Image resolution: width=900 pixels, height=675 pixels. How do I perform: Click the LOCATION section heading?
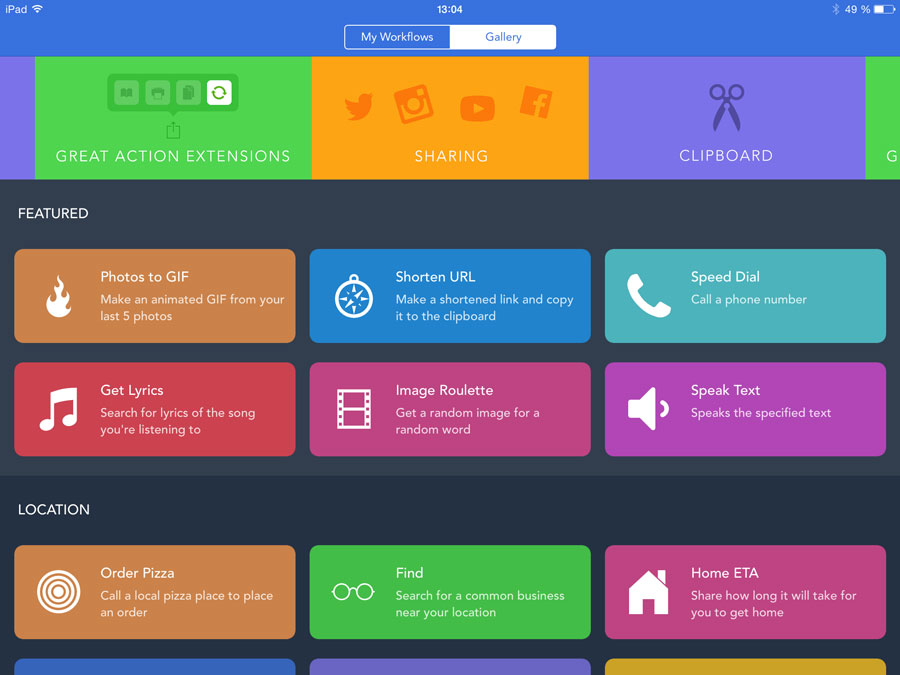(53, 510)
